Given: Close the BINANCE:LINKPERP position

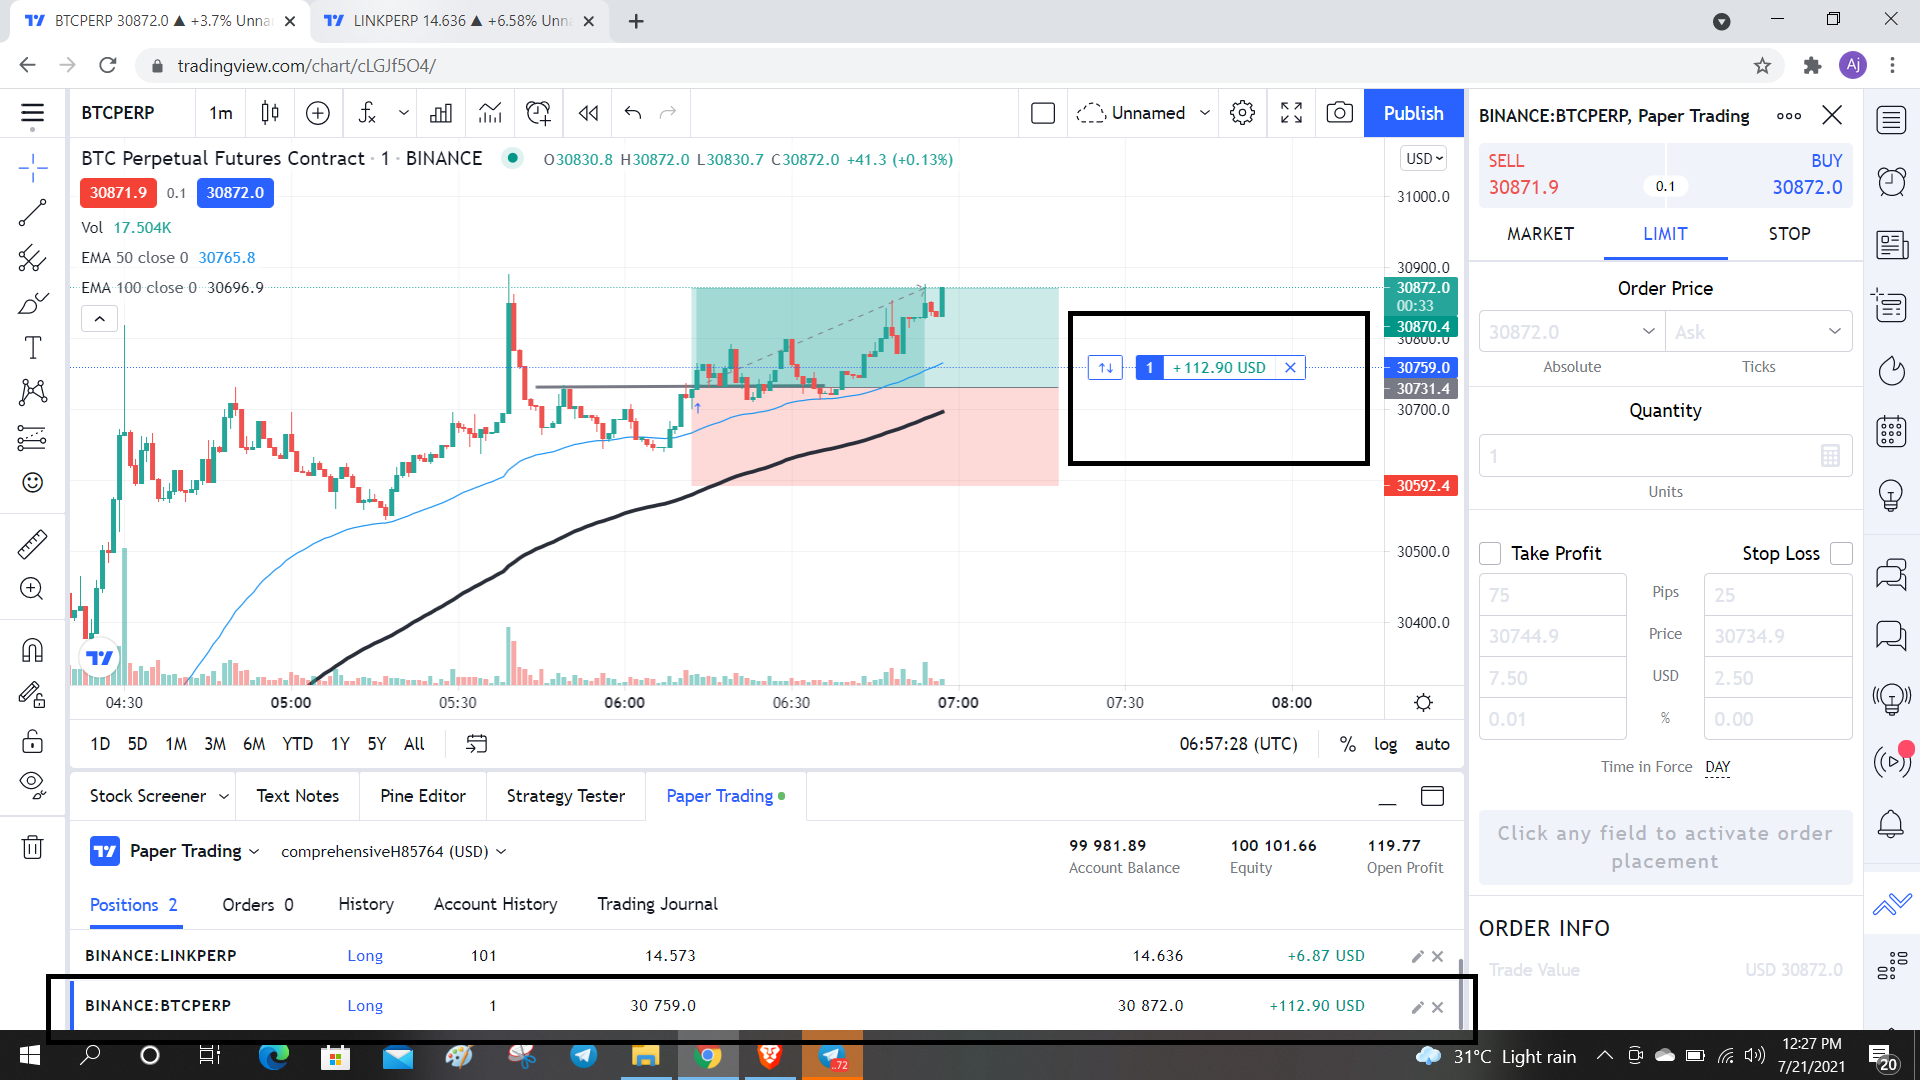Looking at the screenshot, I should tap(1437, 956).
